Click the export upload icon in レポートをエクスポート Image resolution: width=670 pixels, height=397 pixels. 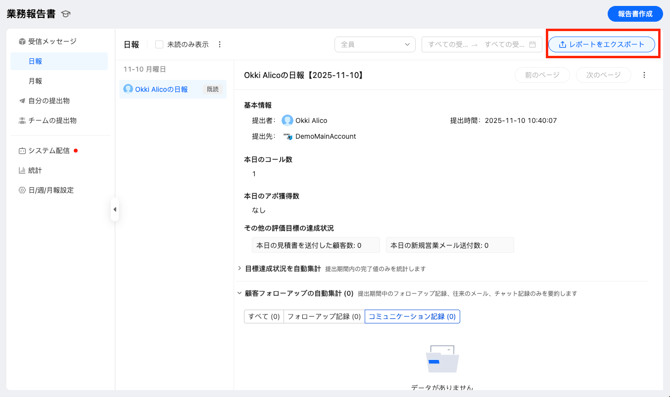pos(562,44)
